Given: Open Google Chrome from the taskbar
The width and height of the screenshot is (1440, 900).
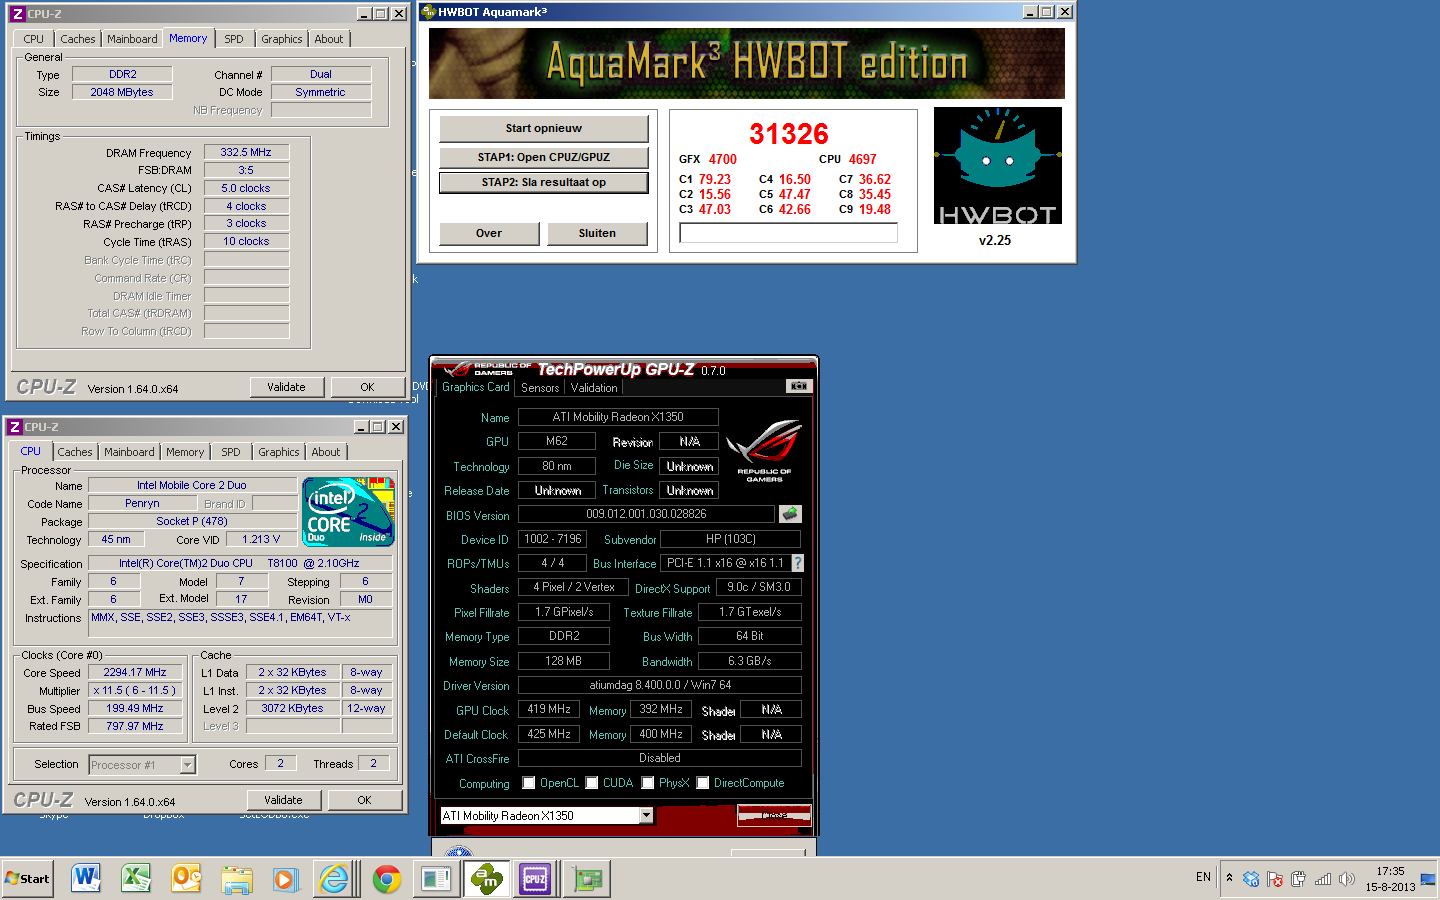Looking at the screenshot, I should 386,879.
